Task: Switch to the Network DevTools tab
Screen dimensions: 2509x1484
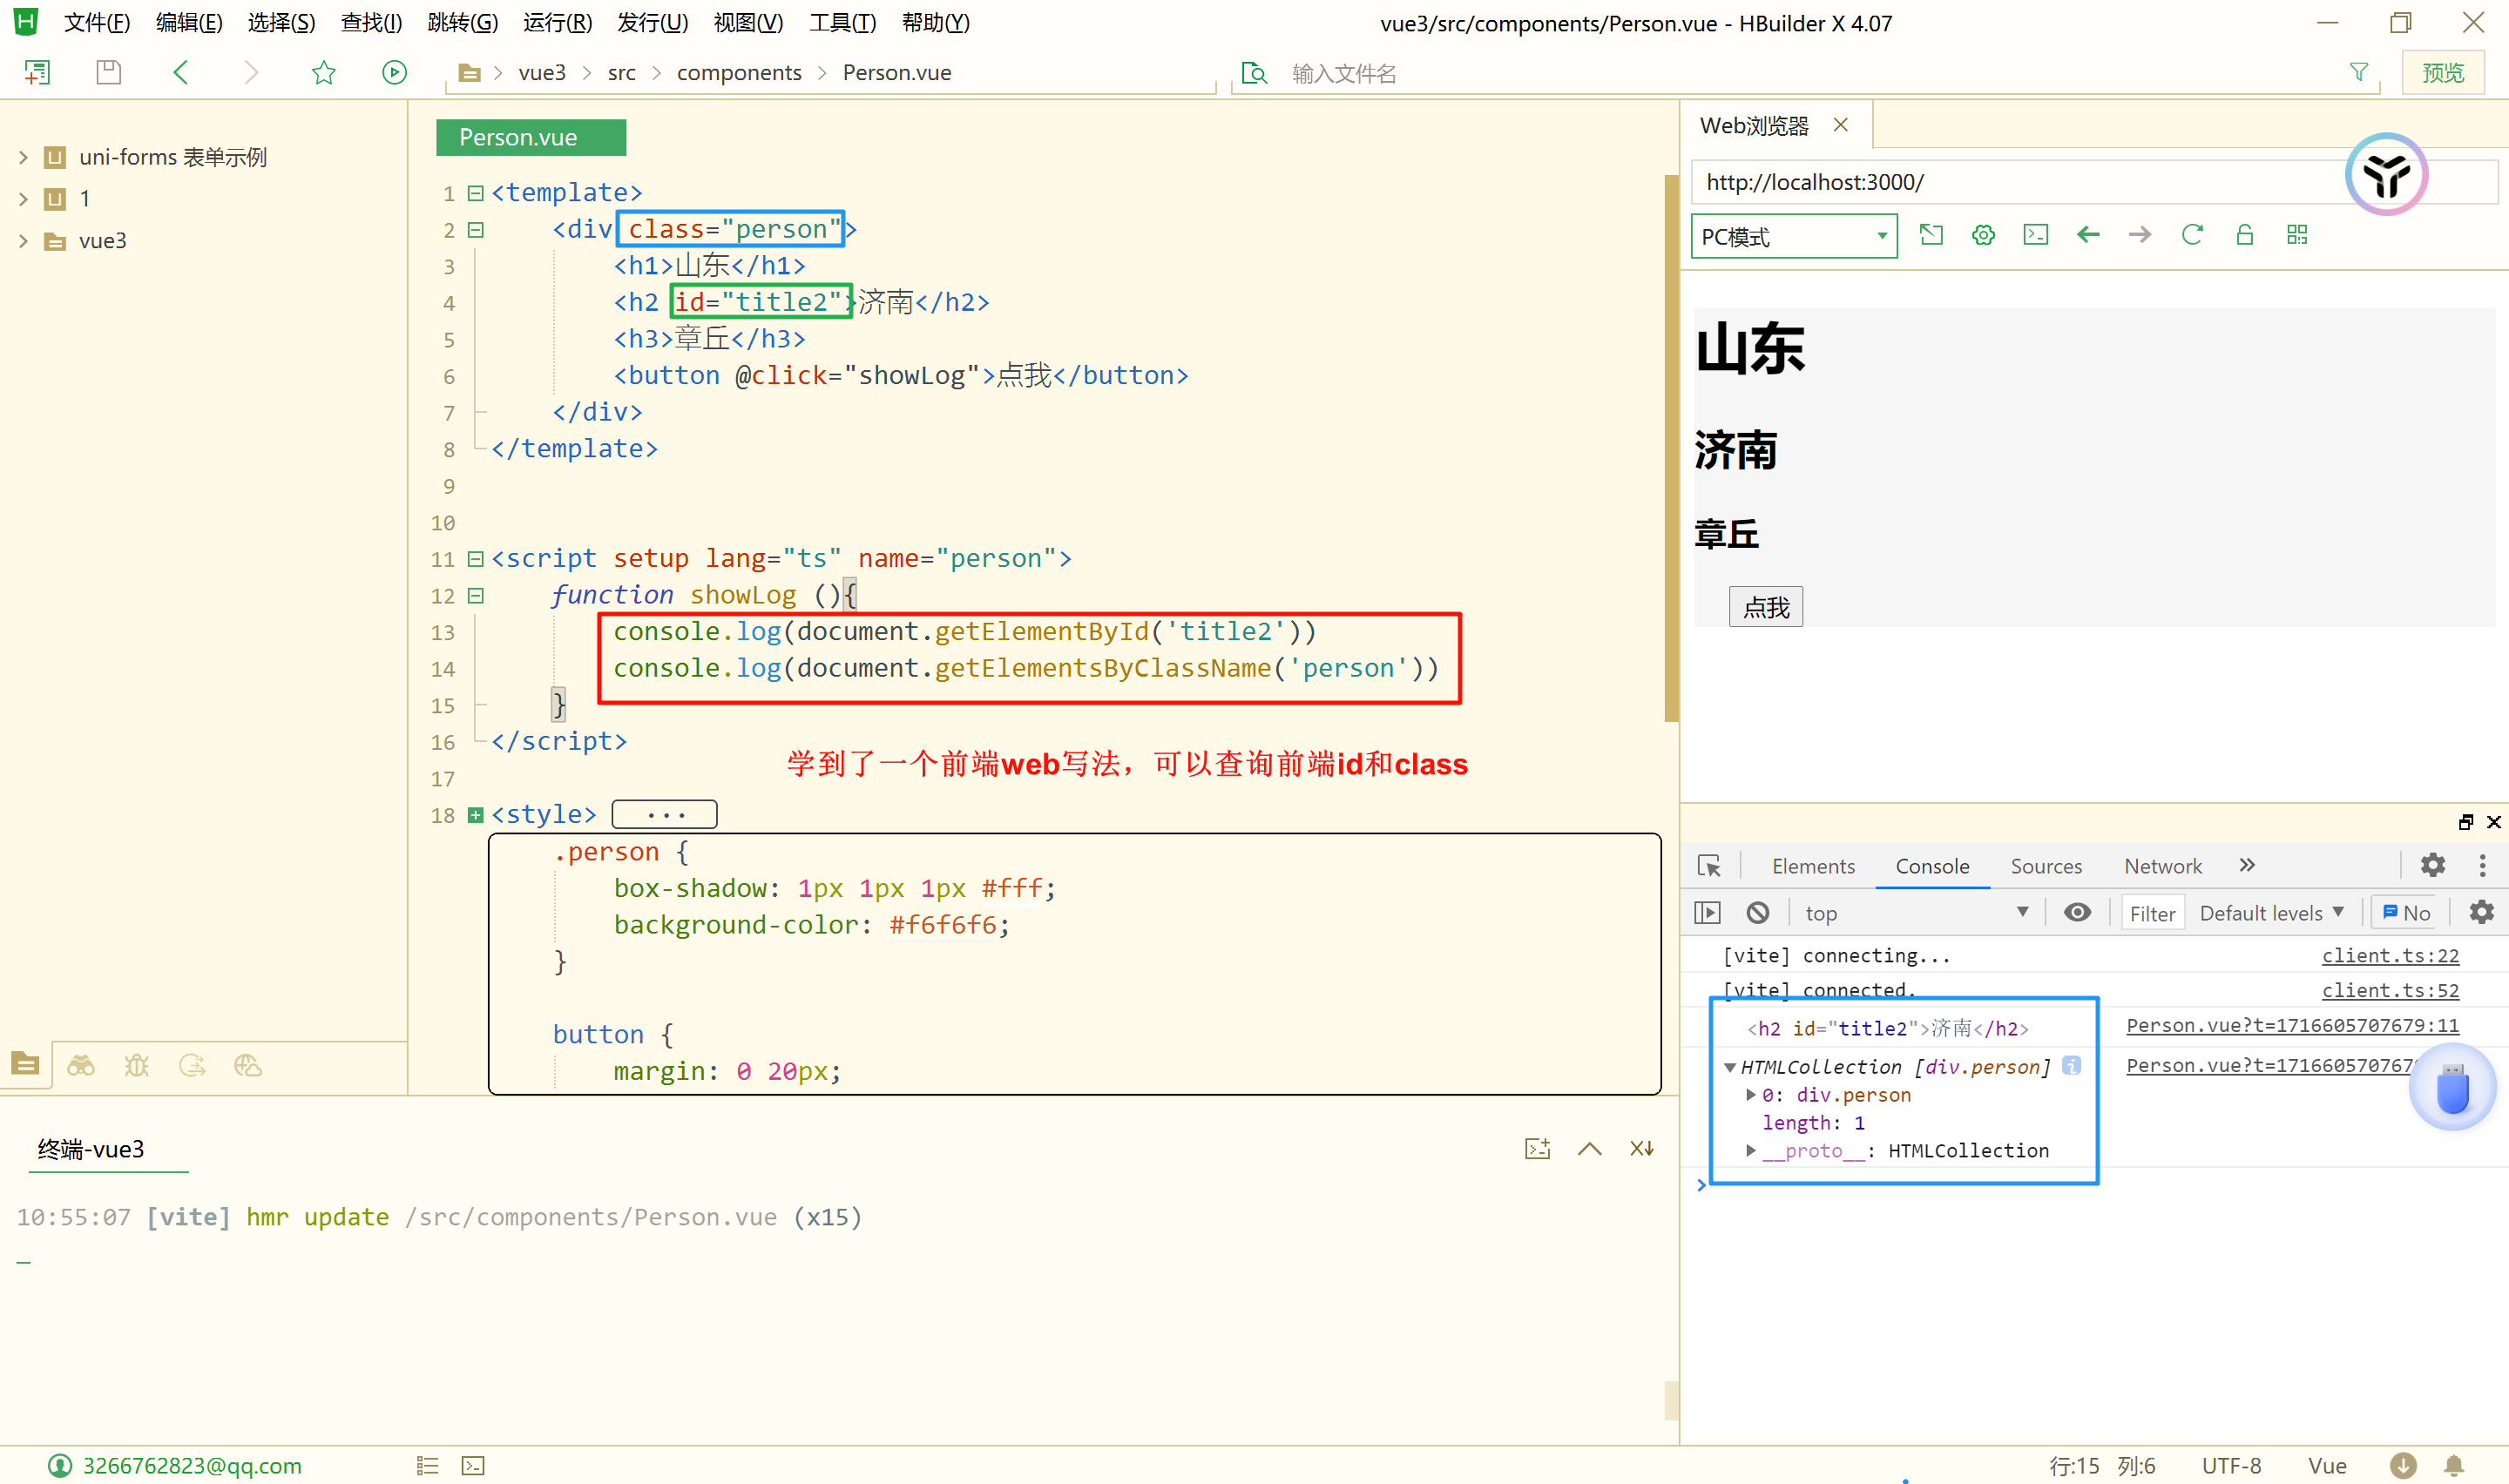Action: (x=2162, y=866)
